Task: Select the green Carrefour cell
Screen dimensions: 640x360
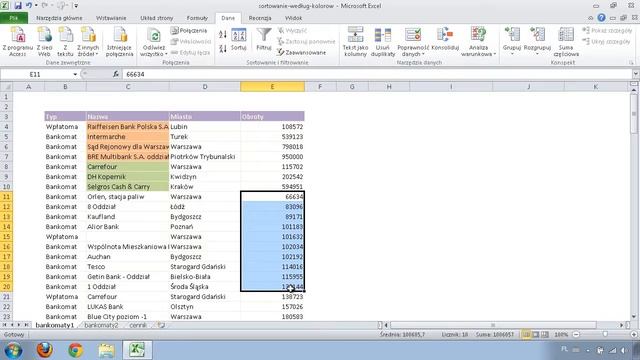Action: click(128, 167)
